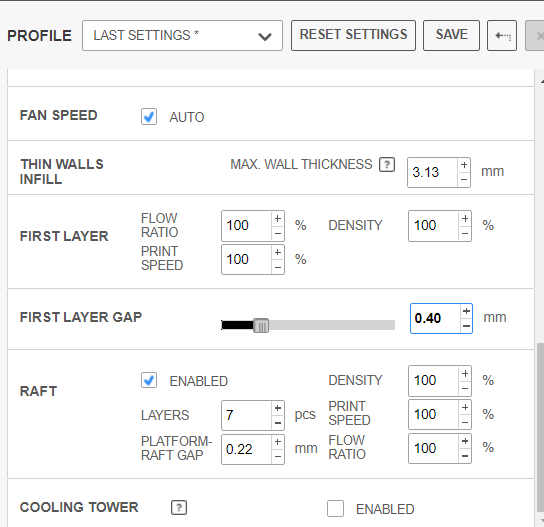Click the First Layer Gap slider handle

point(261,325)
